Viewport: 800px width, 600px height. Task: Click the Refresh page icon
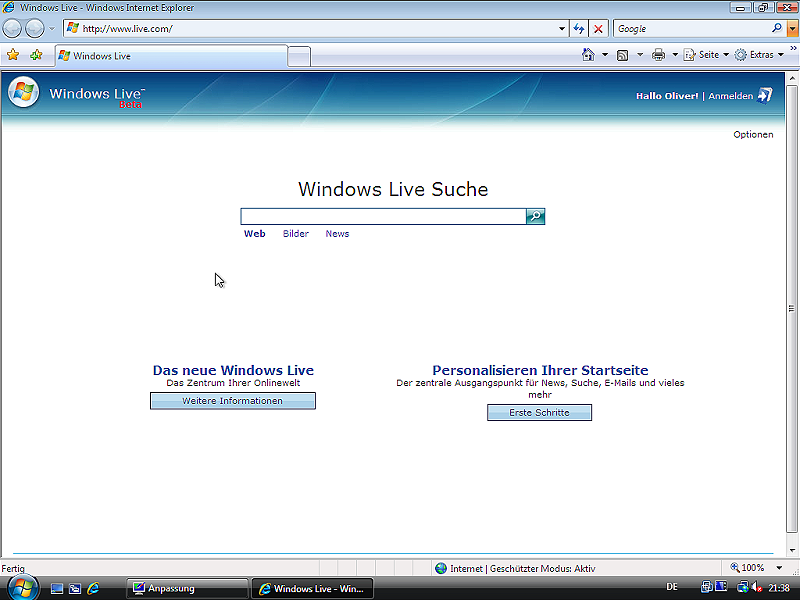579,29
